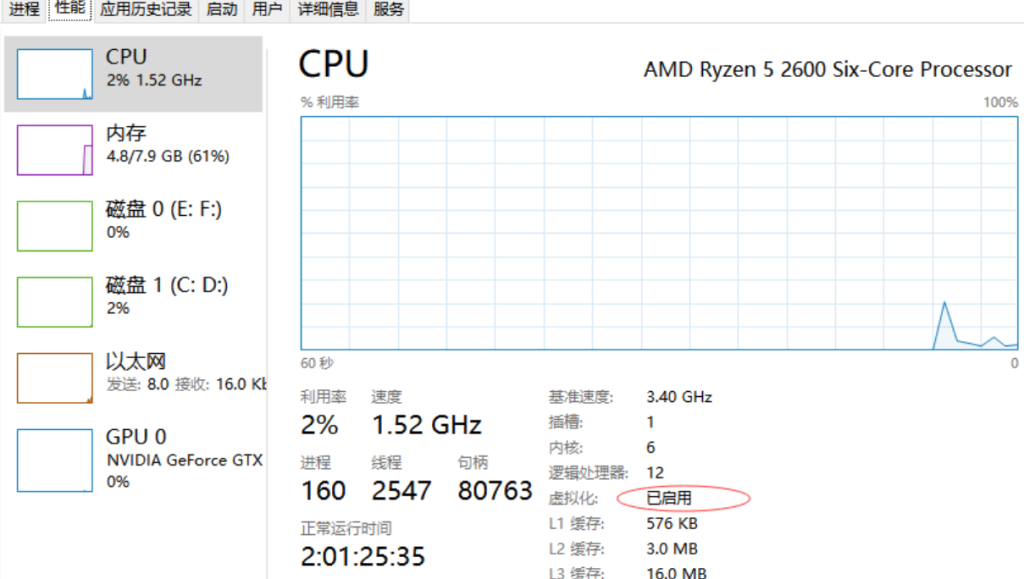Click the main CPU utilization graph
The height and width of the screenshot is (579, 1024).
(x=660, y=232)
